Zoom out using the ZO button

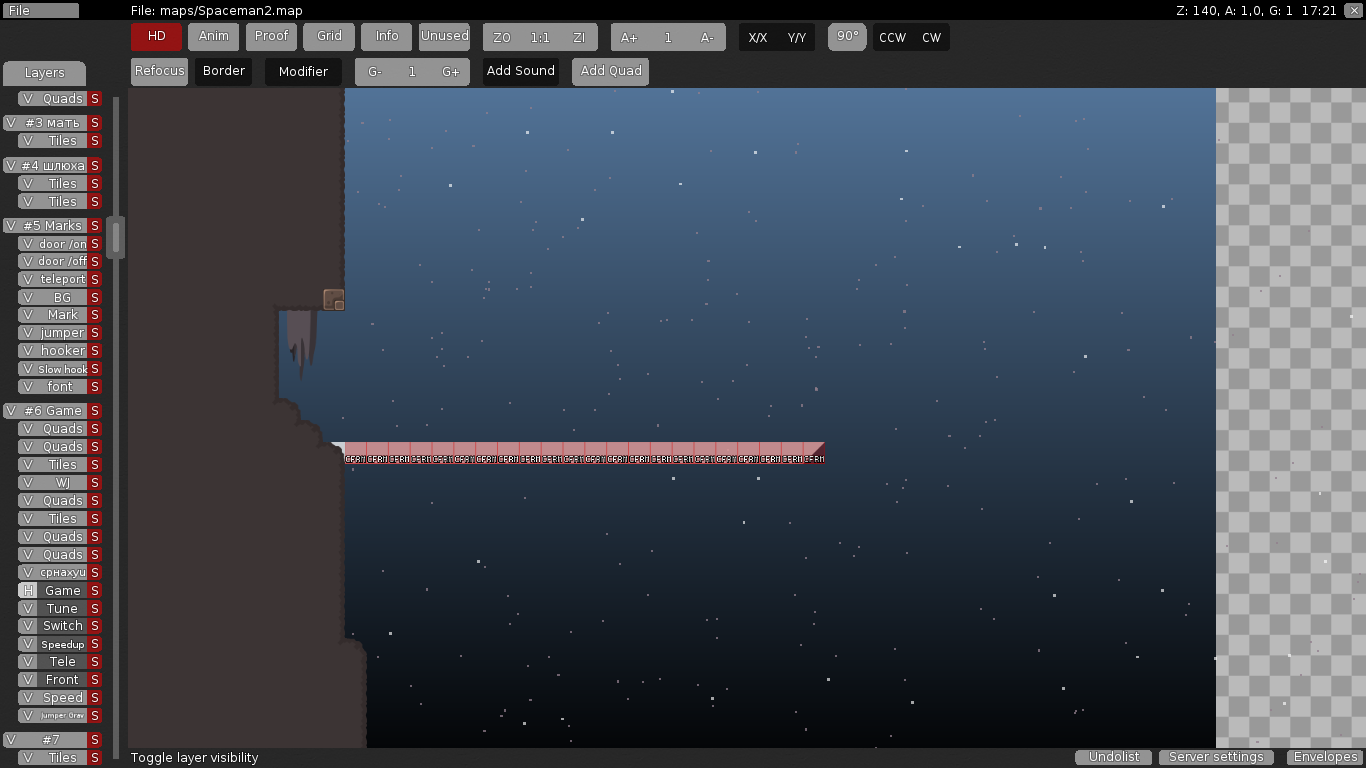[501, 36]
